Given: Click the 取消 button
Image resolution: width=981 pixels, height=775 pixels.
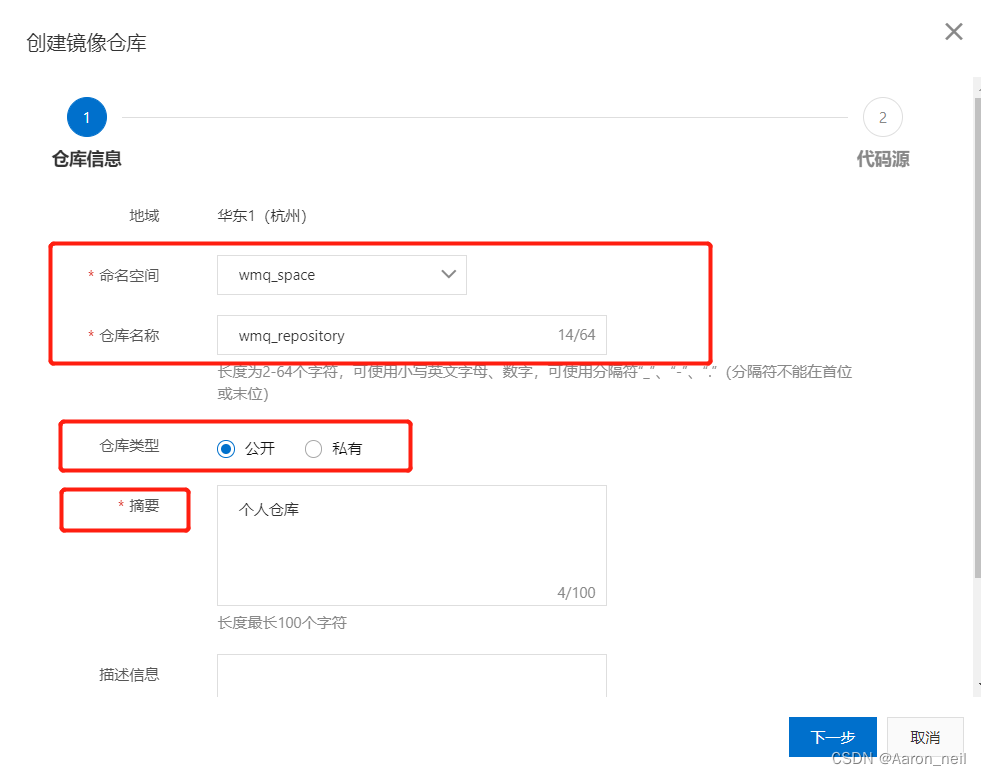Looking at the screenshot, I should pos(925,737).
